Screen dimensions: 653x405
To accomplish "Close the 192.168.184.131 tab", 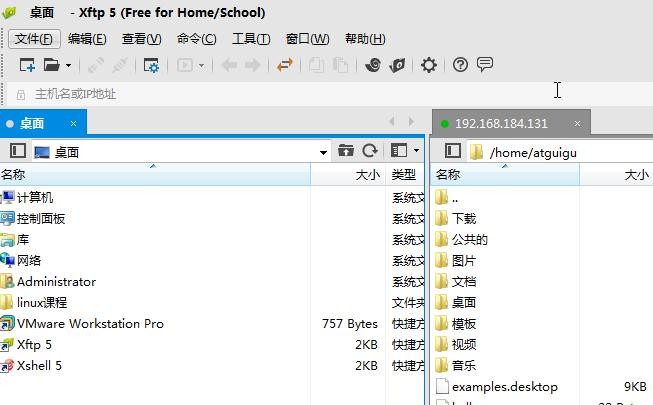I will tap(577, 124).
